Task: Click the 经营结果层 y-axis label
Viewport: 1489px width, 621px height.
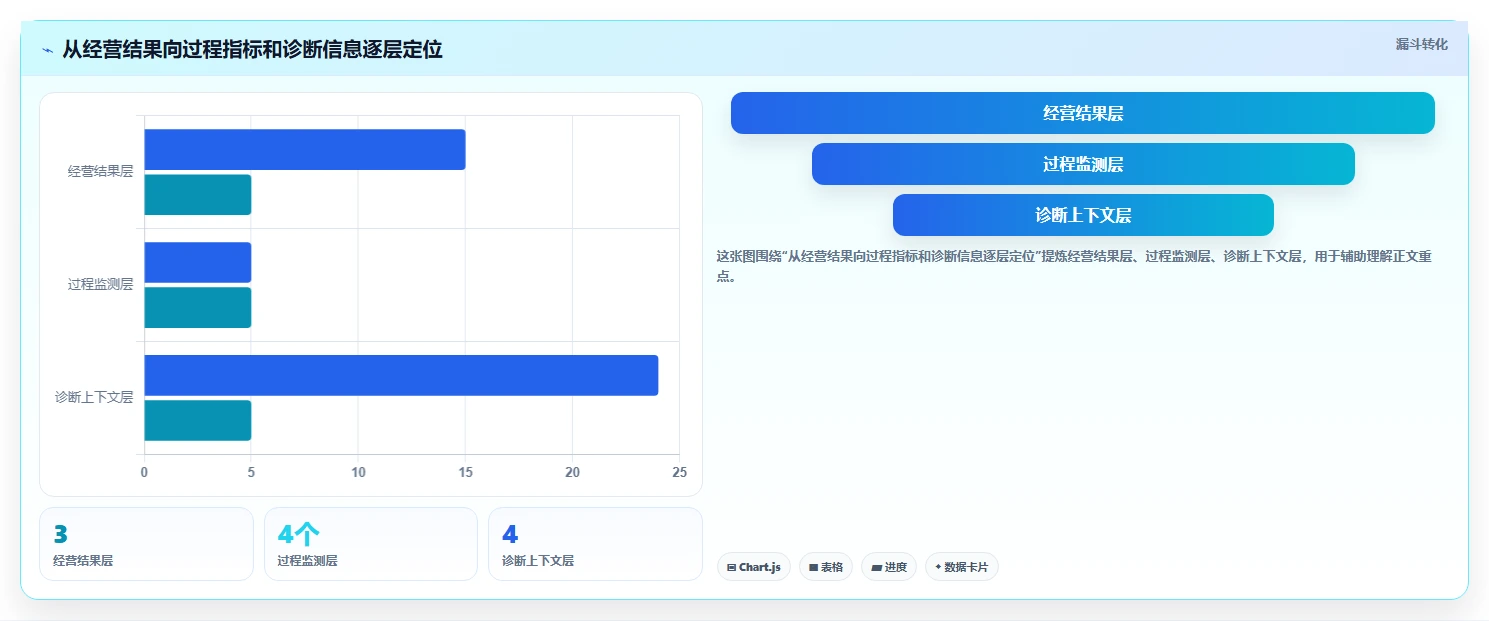Action: [x=100, y=172]
